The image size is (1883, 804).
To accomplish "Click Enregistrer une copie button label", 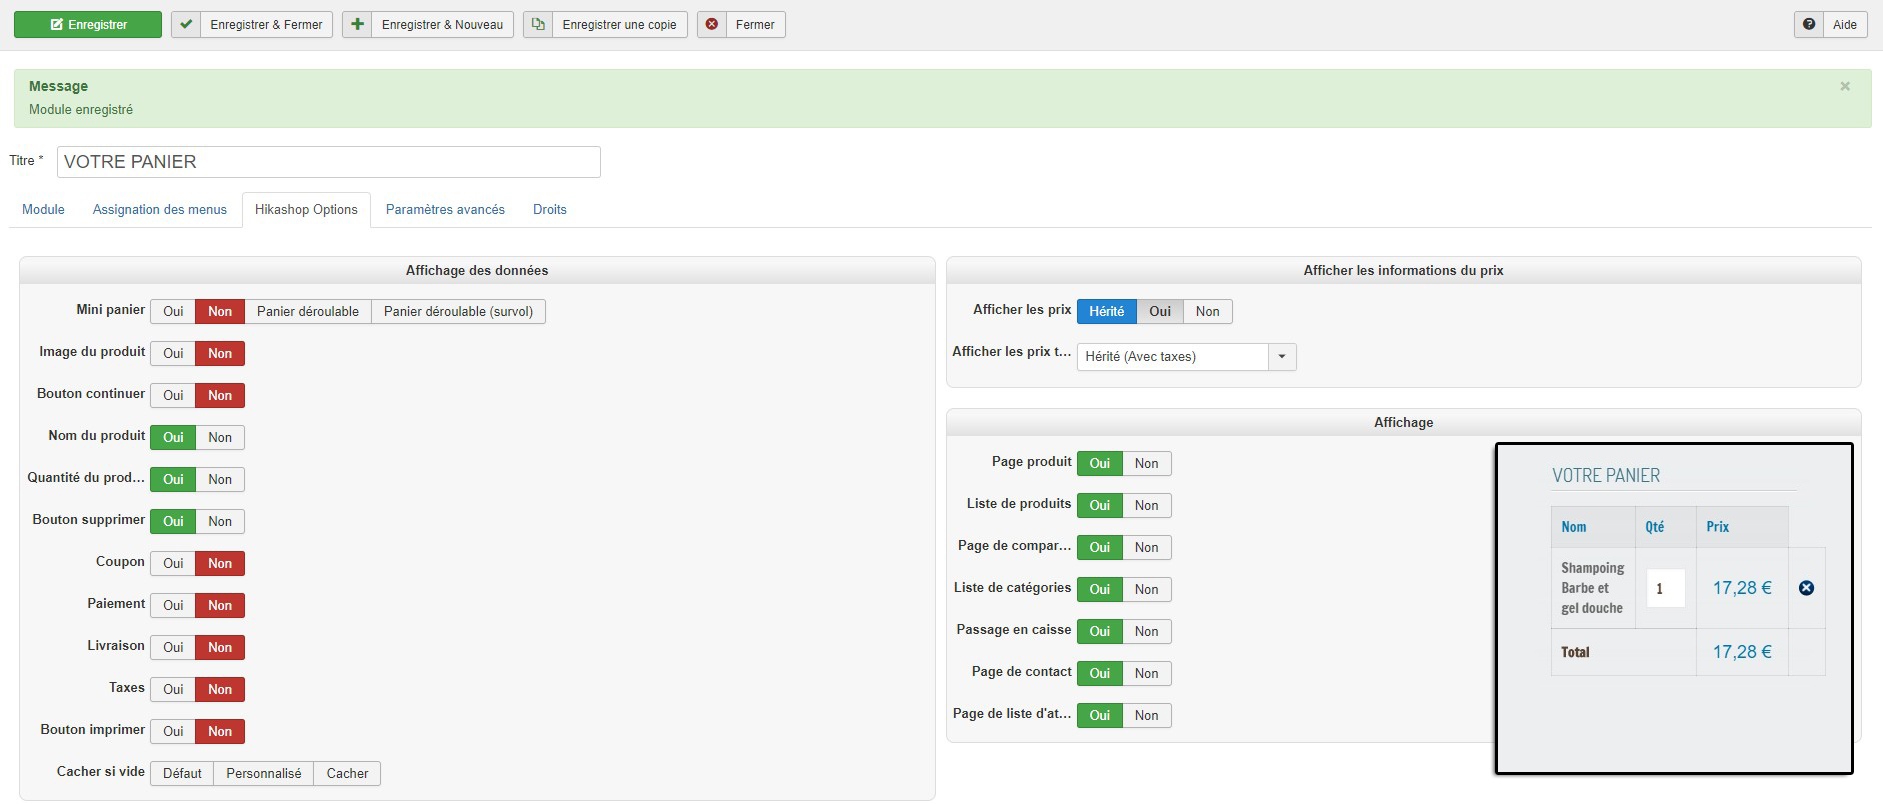I will (619, 25).
